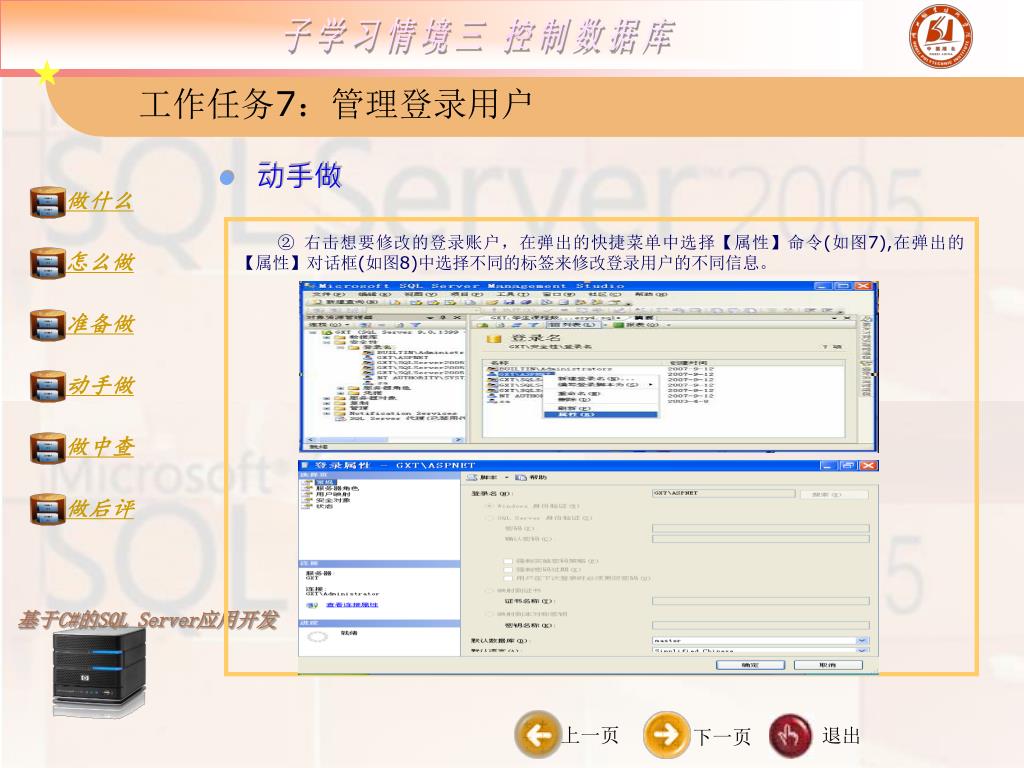Viewport: 1024px width, 768px height.
Task: Click the database icon beside 准备做
Action: pos(48,325)
